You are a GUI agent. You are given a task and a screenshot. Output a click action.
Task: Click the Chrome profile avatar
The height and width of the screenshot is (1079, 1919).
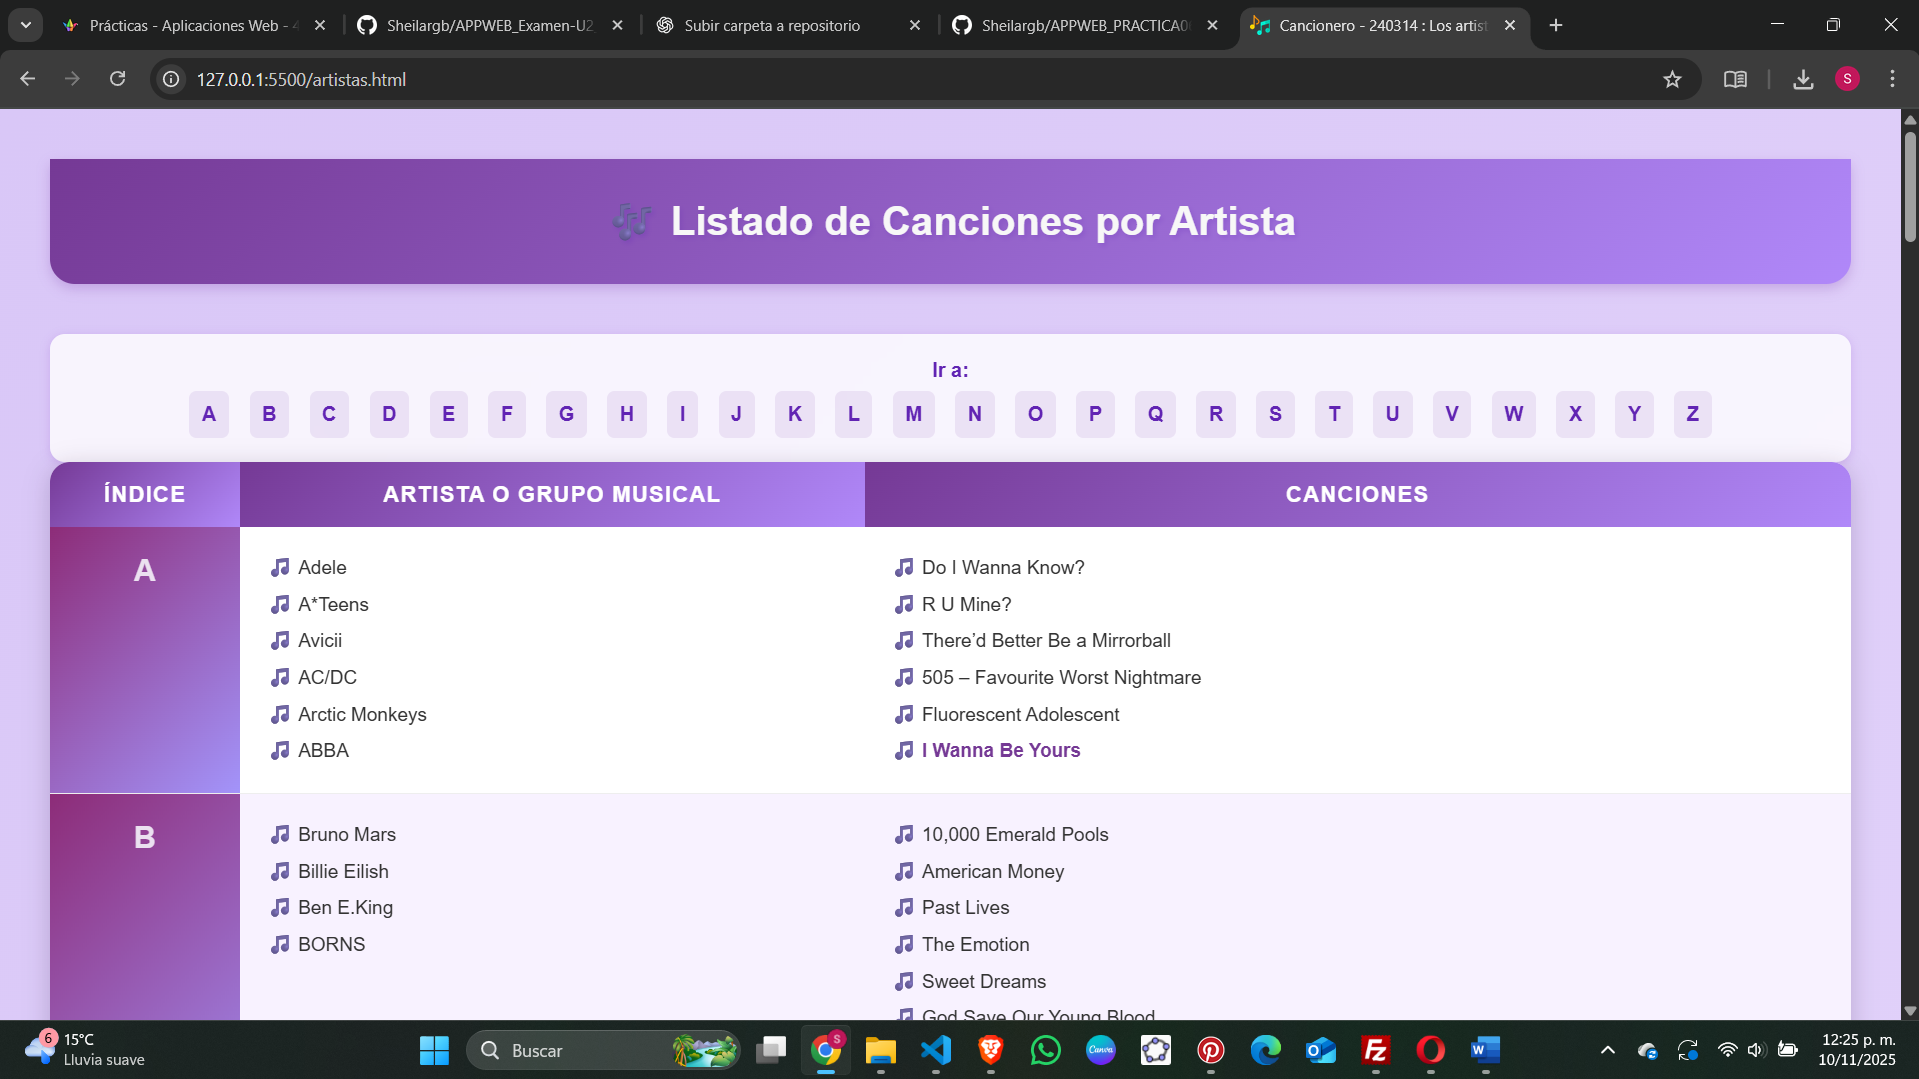pos(1847,79)
